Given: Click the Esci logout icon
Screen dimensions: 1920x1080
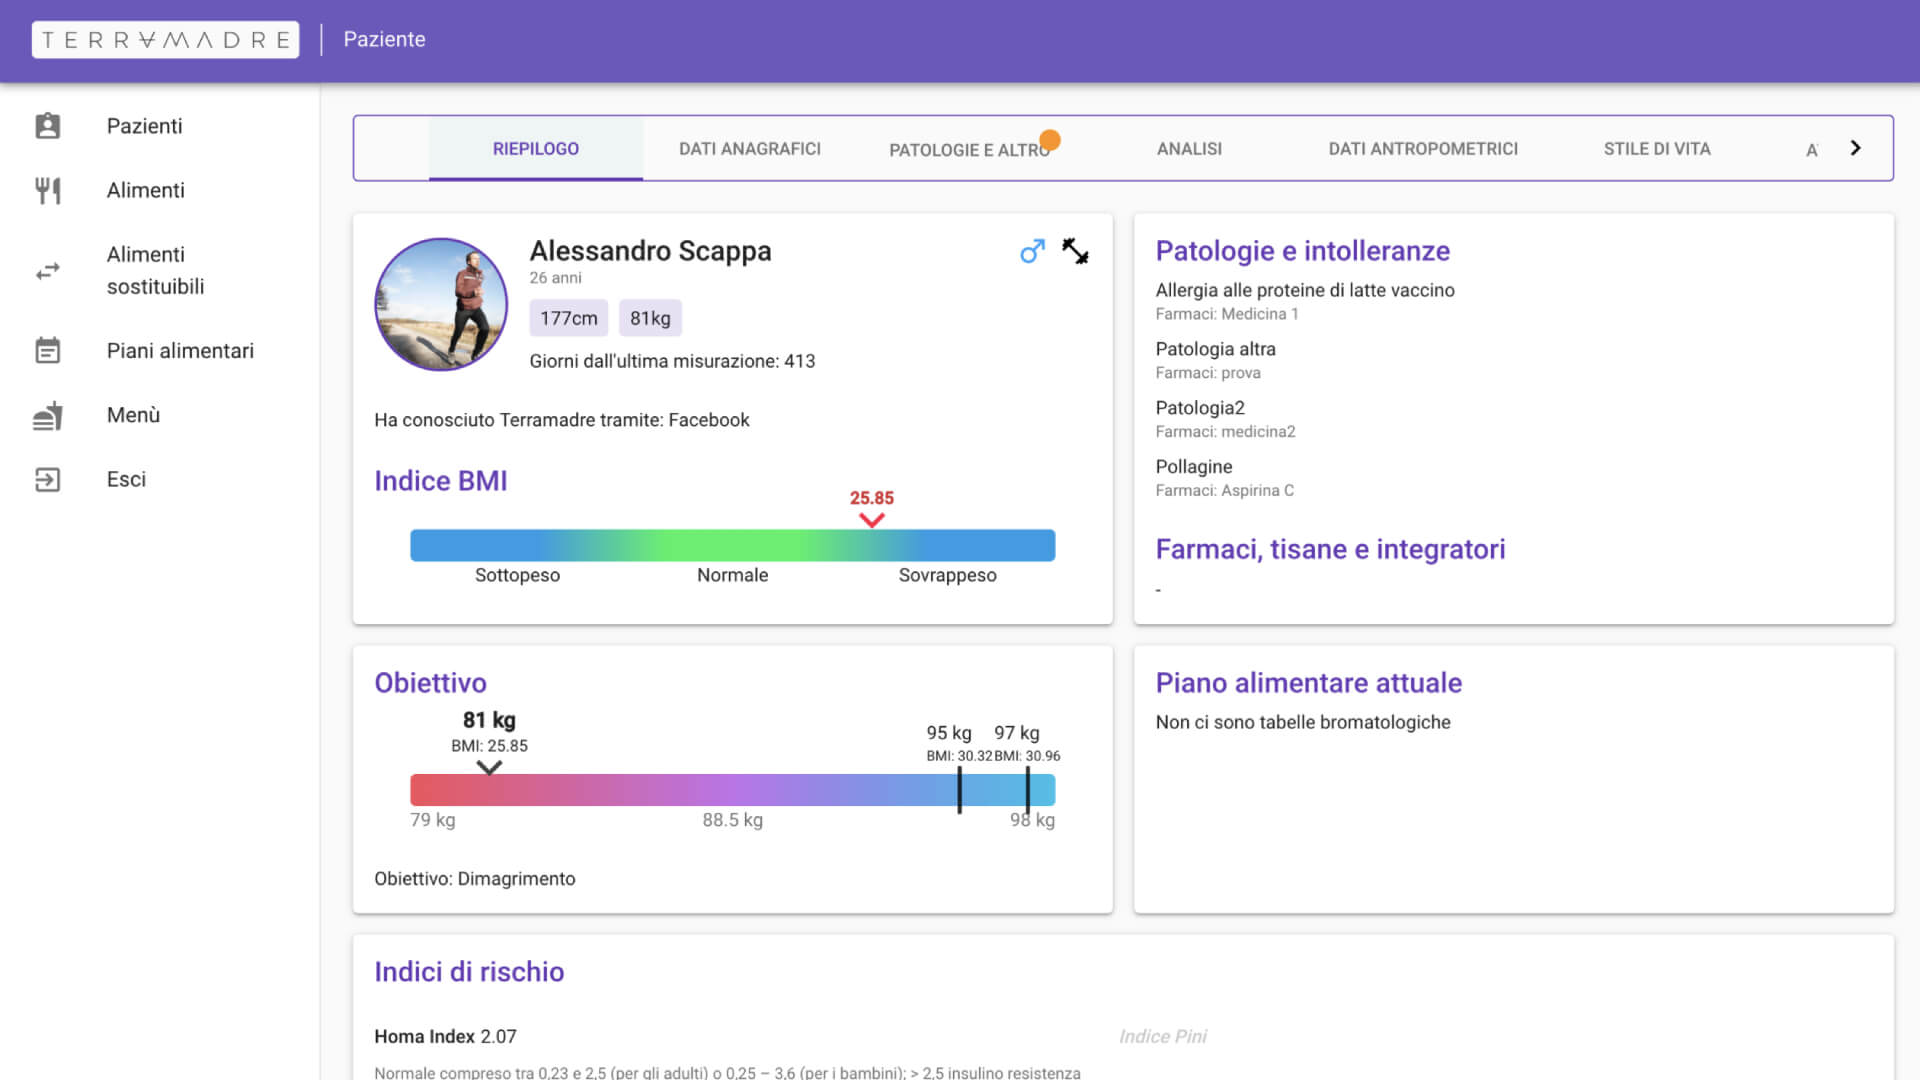Looking at the screenshot, I should tap(47, 479).
